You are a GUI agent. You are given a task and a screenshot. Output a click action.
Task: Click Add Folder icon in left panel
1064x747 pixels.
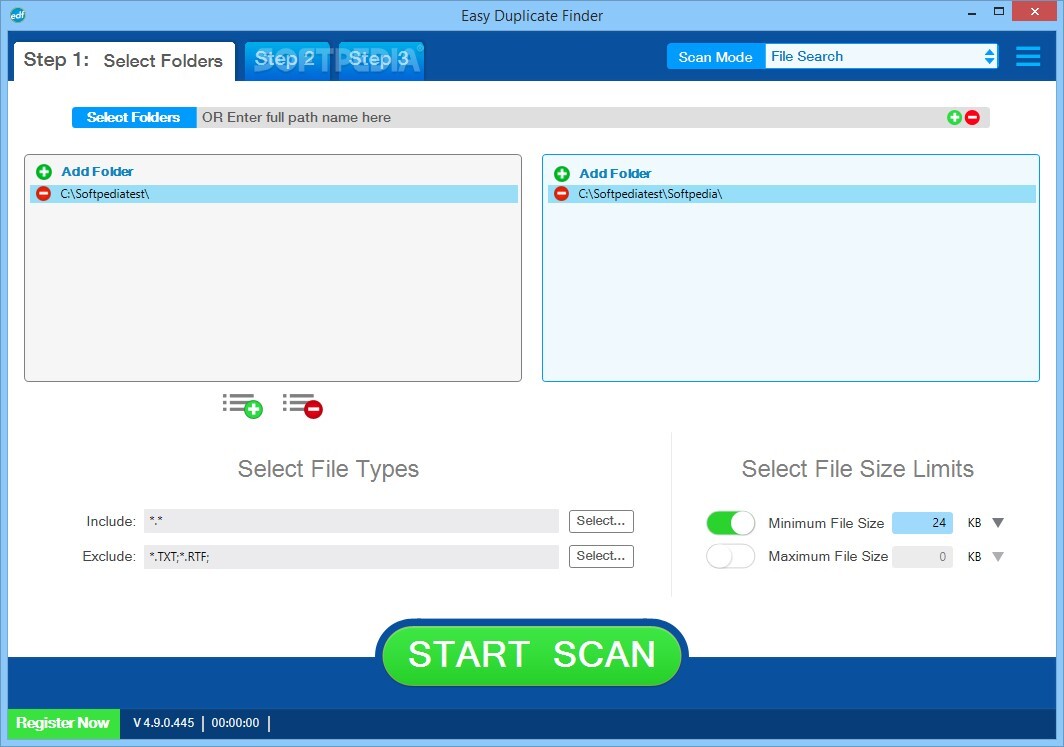pyautogui.click(x=44, y=172)
